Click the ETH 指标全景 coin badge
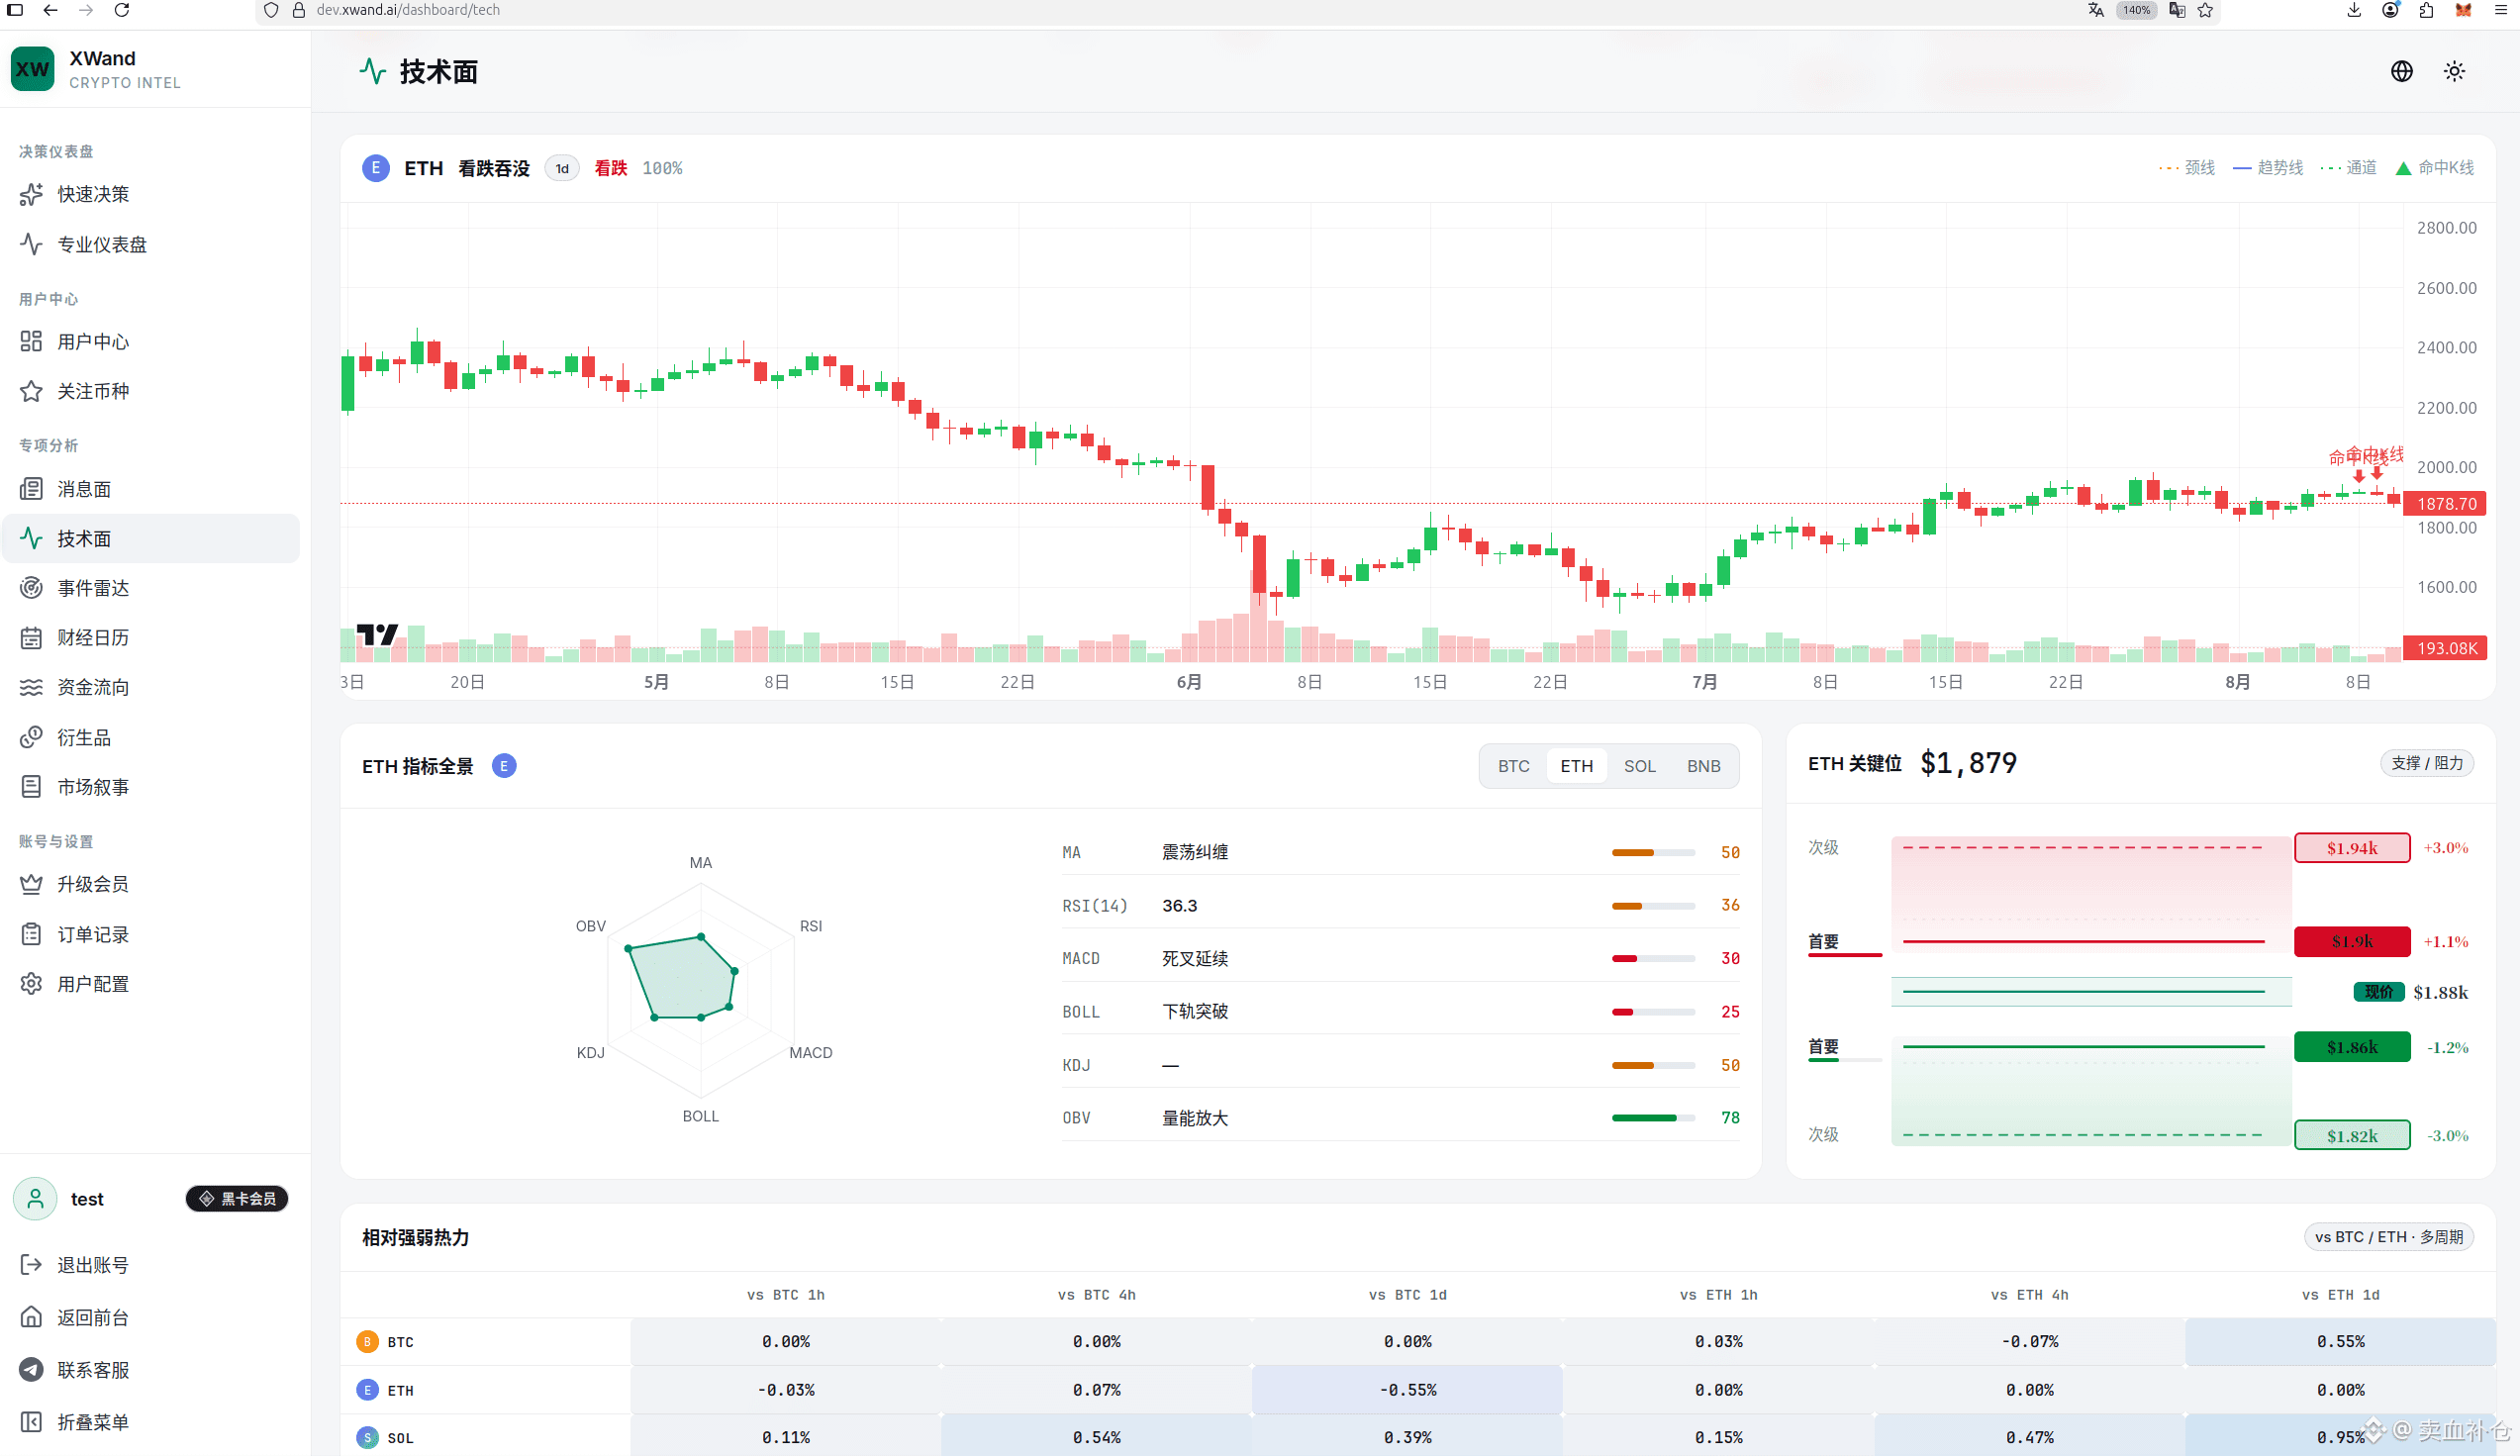 pyautogui.click(x=504, y=766)
